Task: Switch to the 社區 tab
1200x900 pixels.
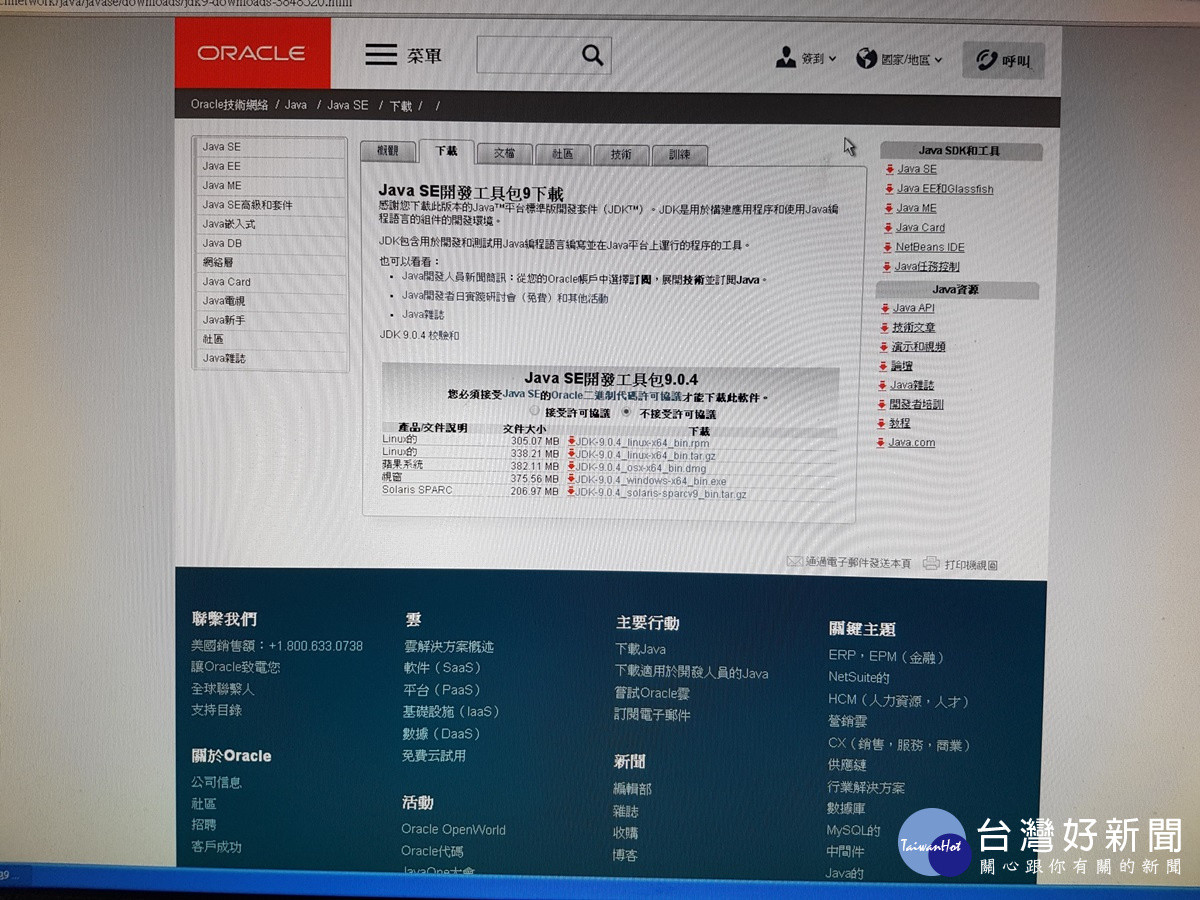Action: click(x=562, y=154)
